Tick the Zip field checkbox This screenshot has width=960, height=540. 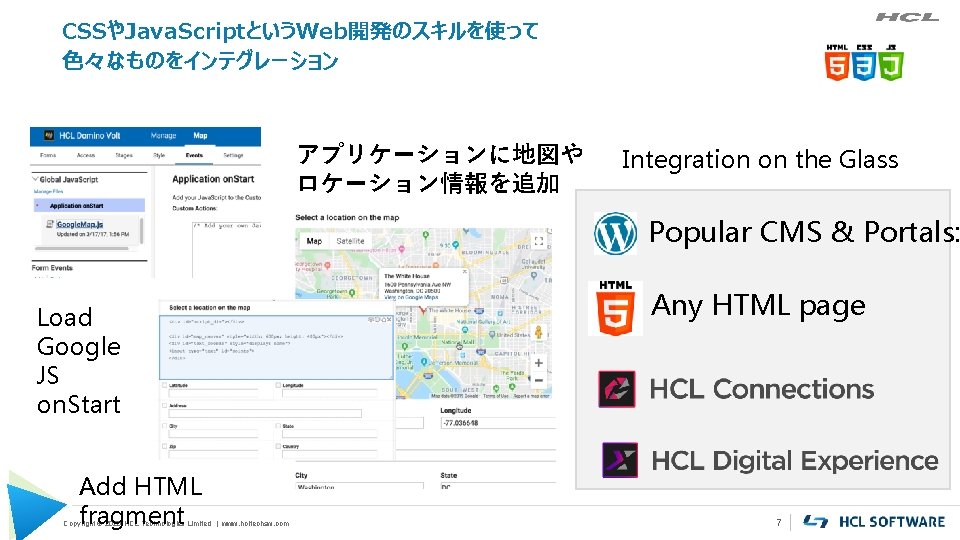[x=164, y=446]
